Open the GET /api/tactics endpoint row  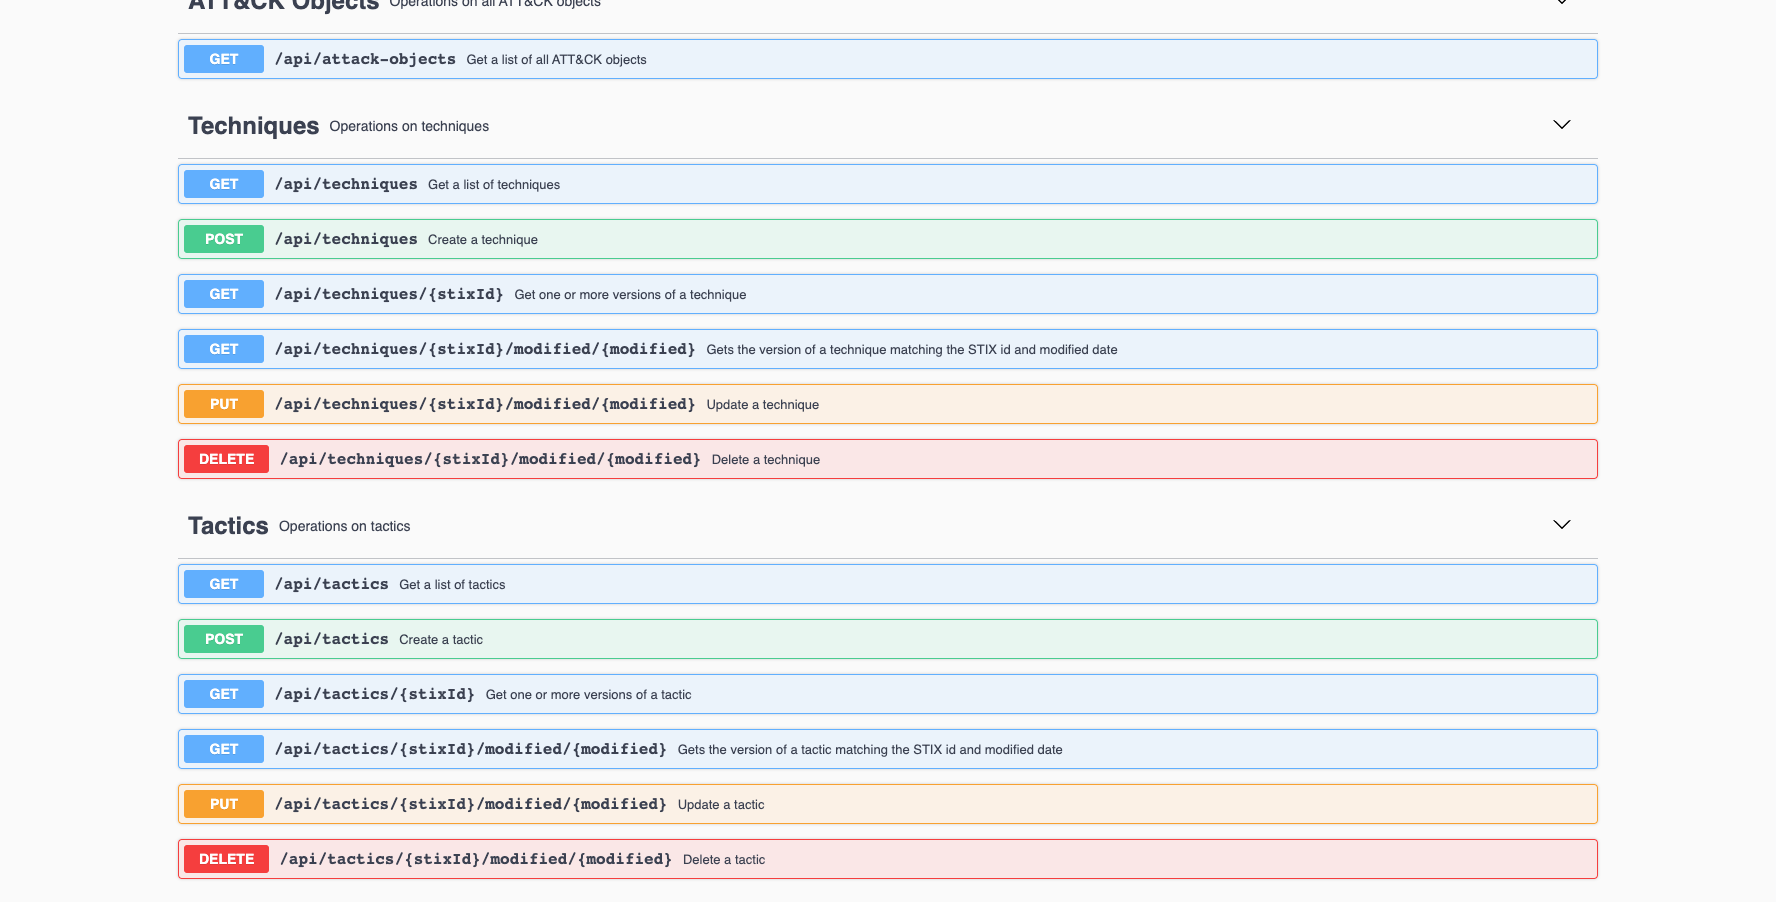[x=887, y=583]
